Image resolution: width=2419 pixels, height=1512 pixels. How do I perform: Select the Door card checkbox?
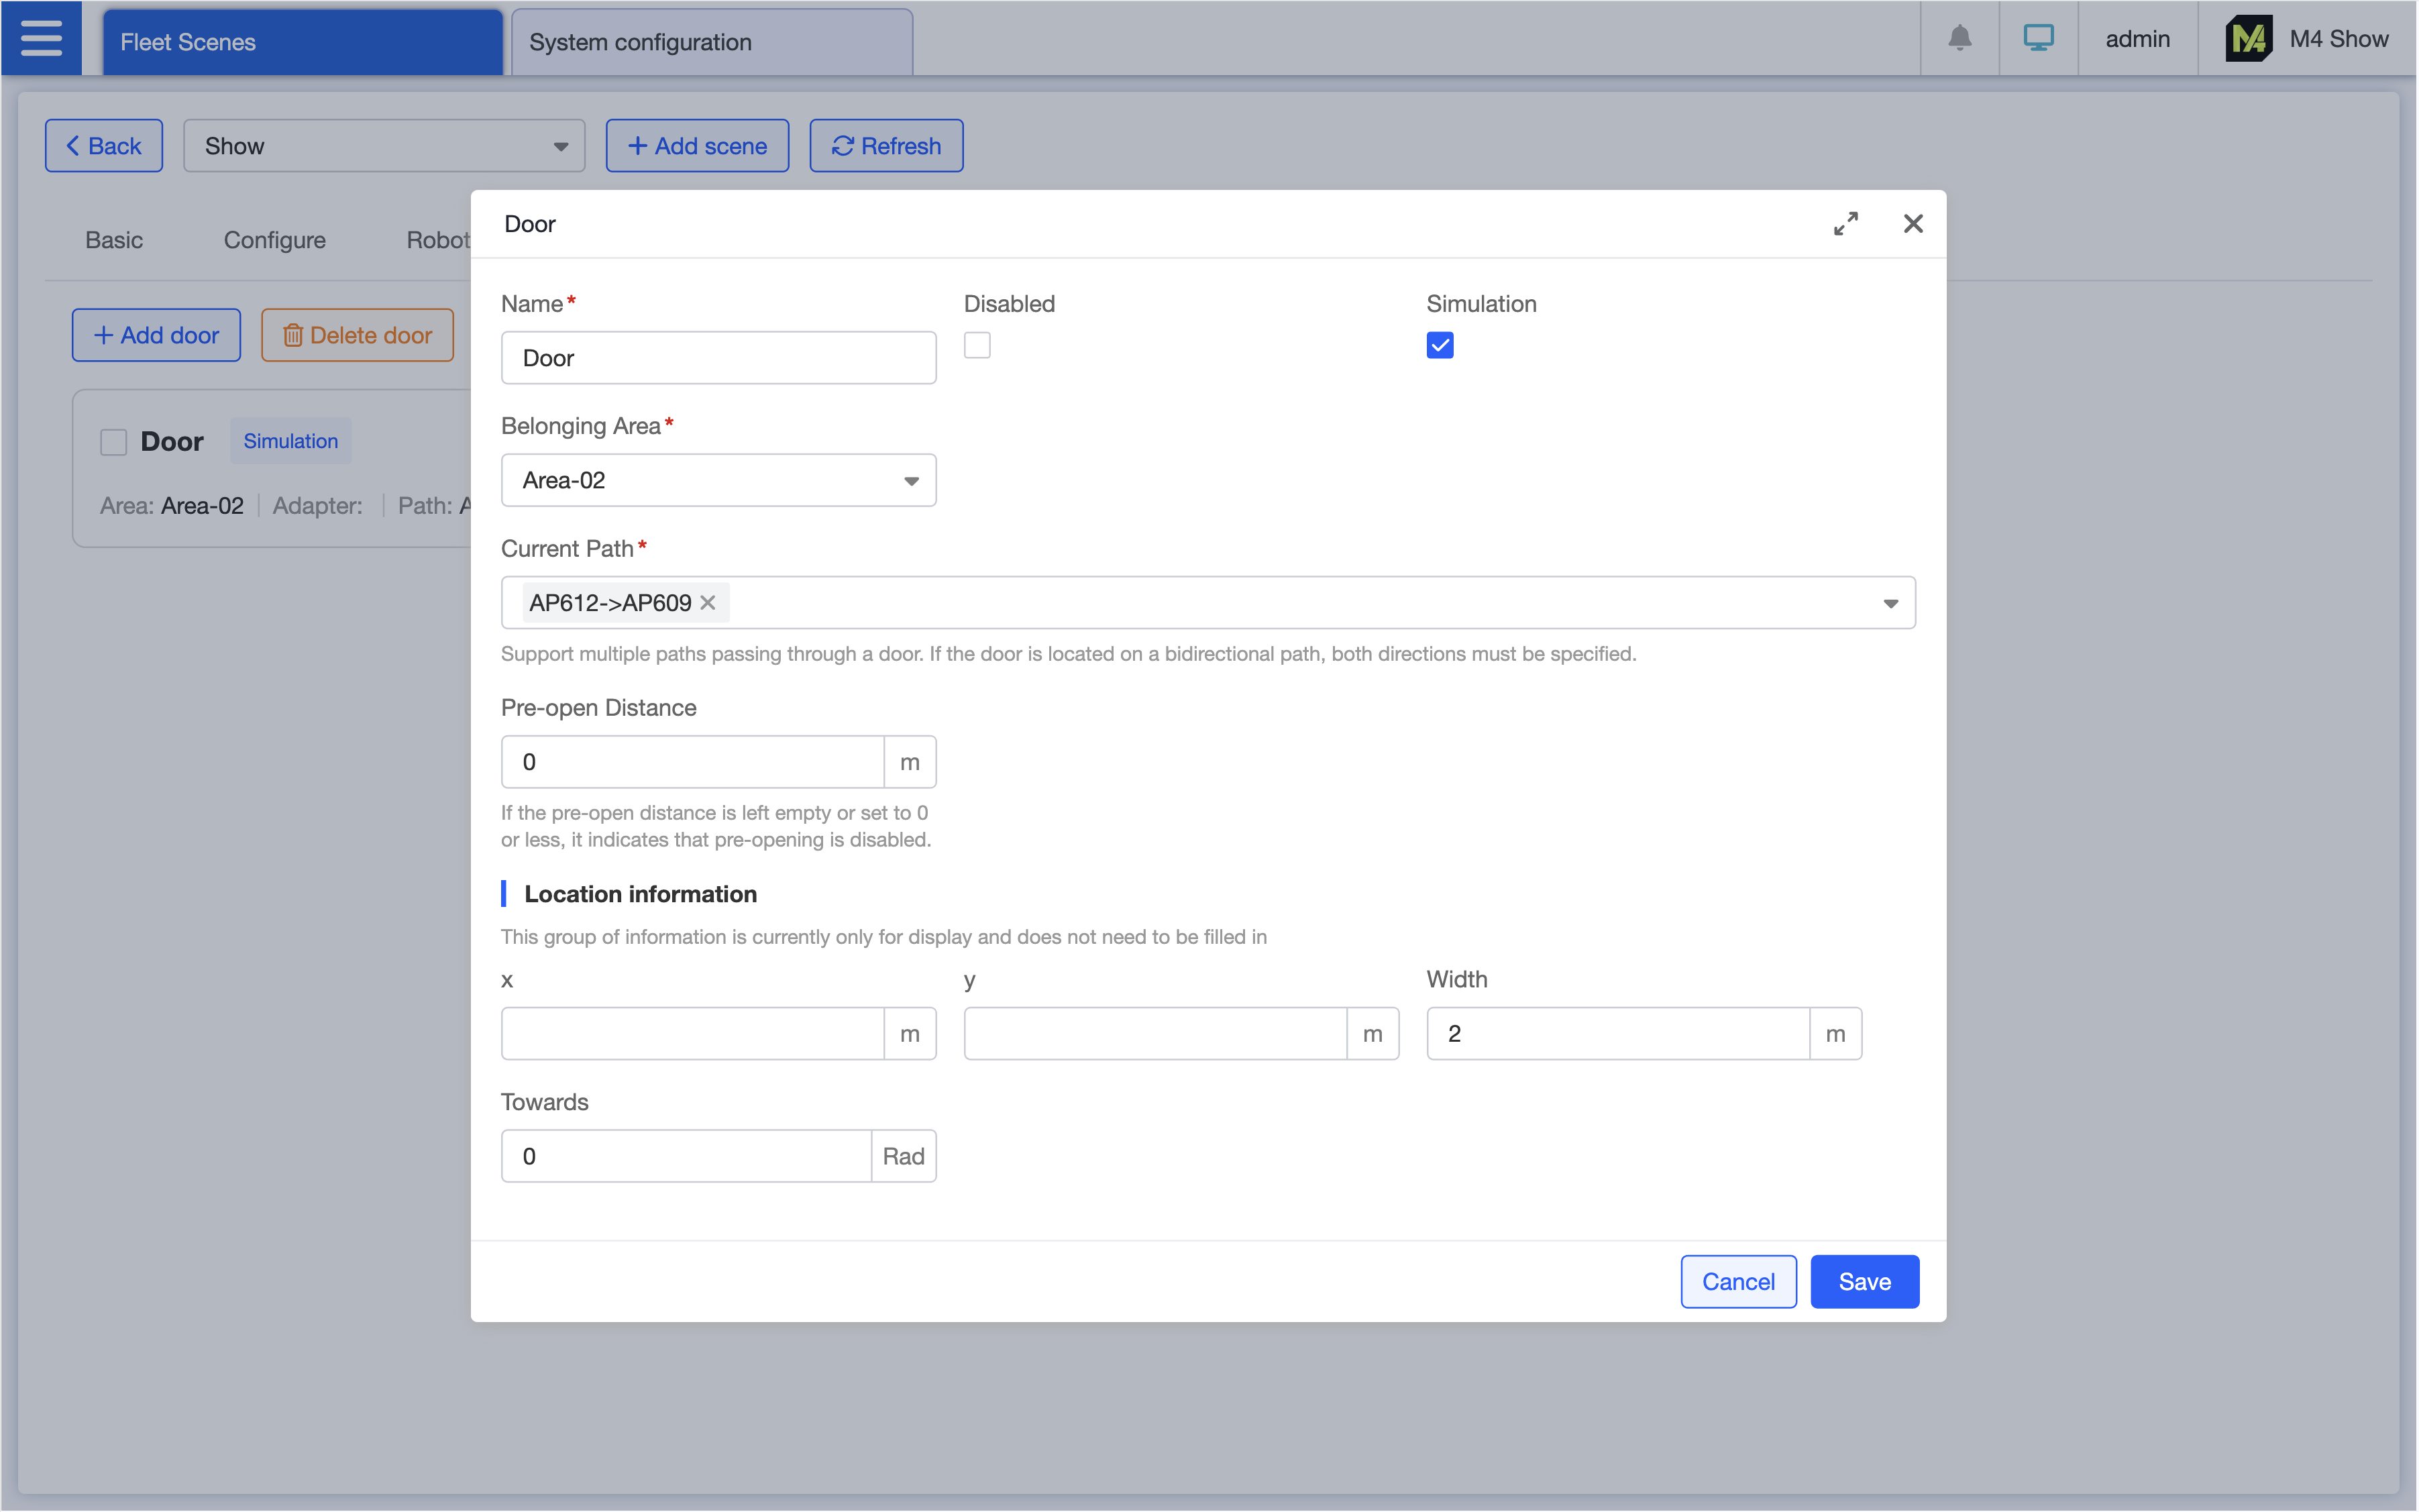point(114,442)
